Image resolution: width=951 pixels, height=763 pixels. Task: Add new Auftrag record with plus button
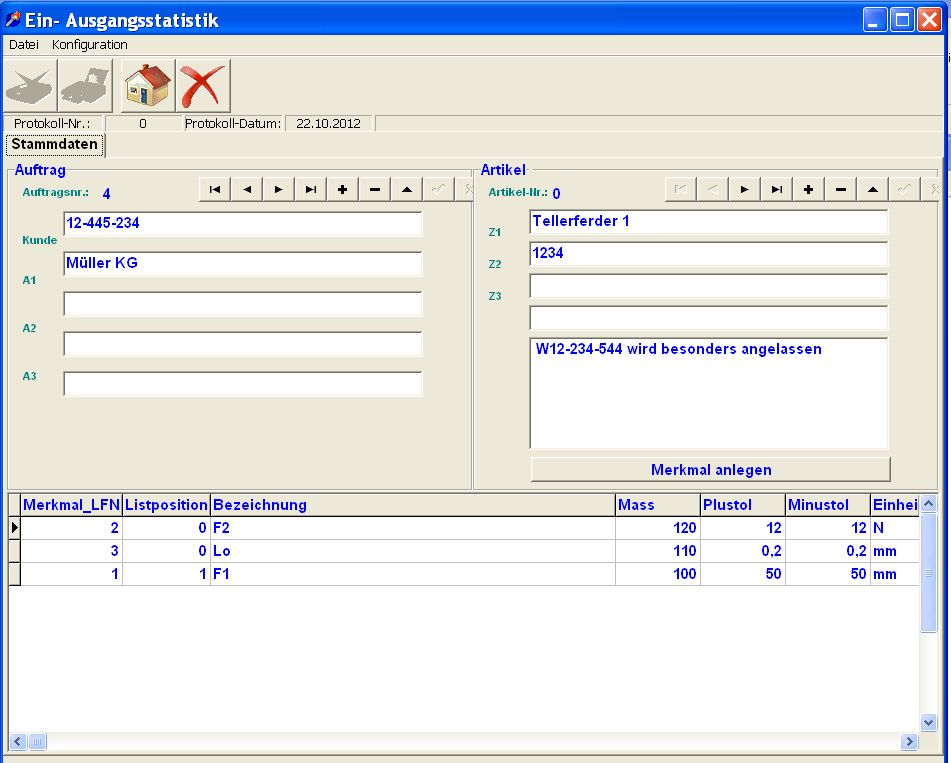click(x=343, y=190)
